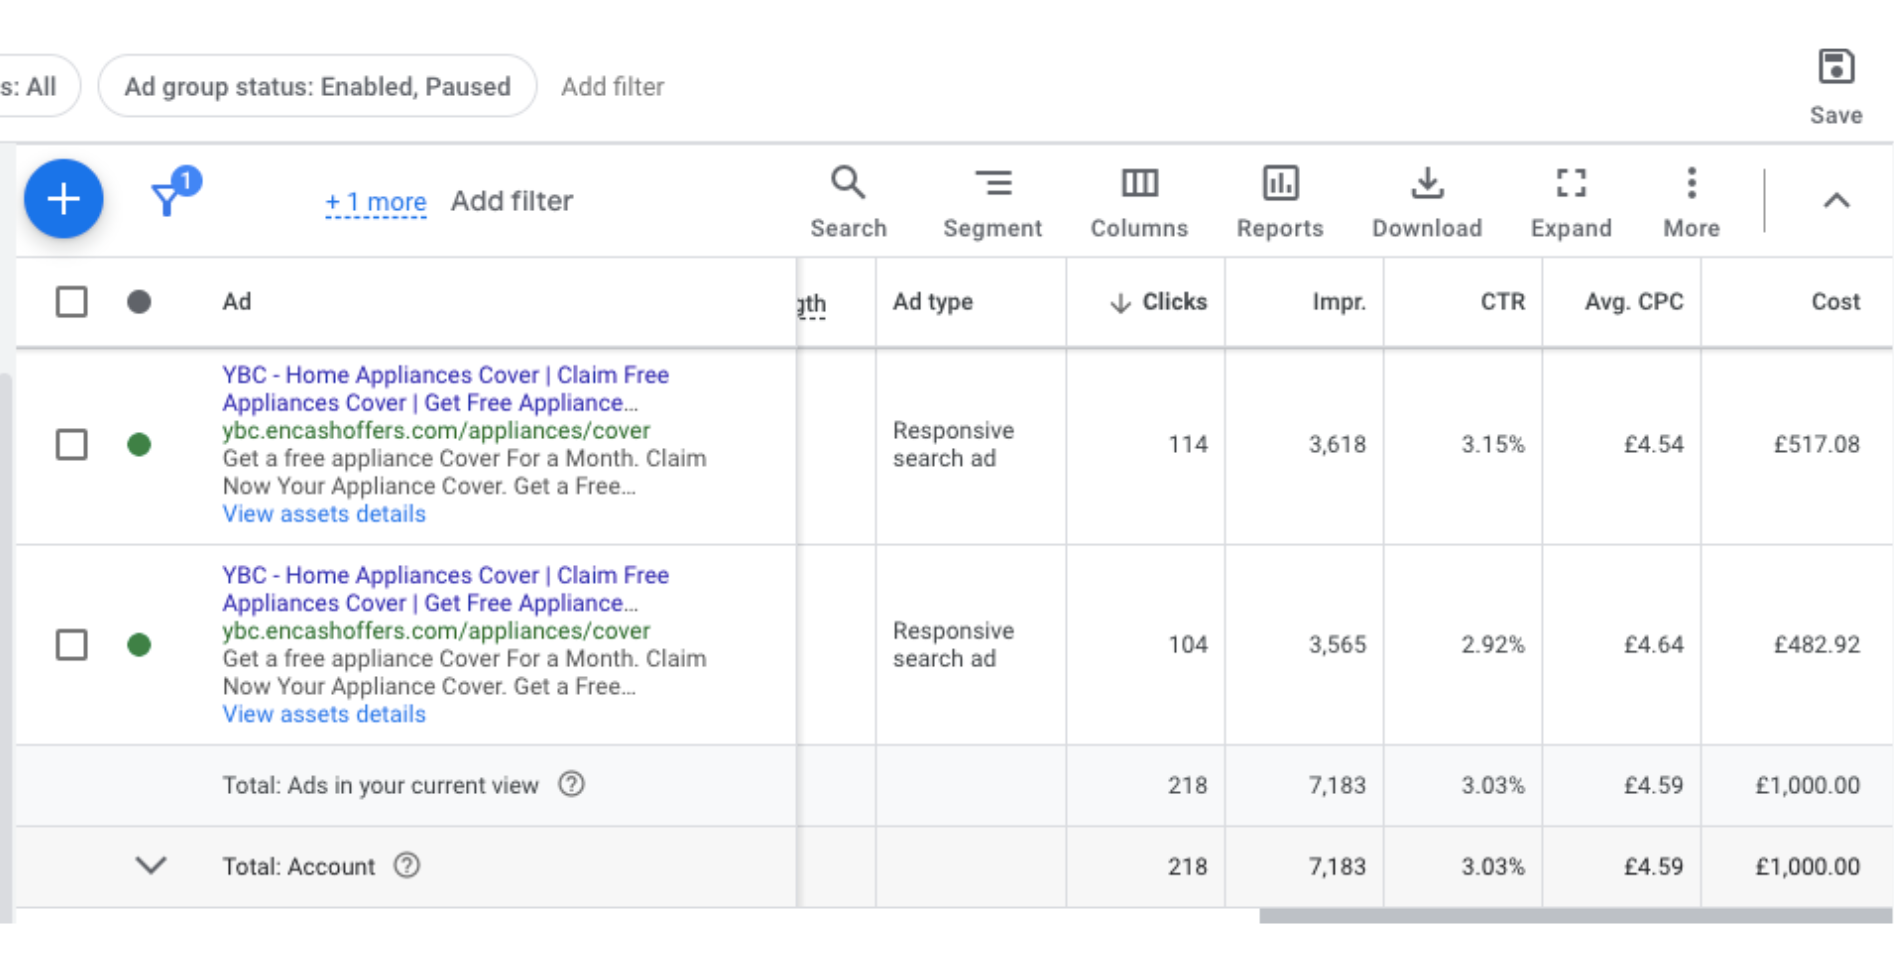Viewport: 1894px width, 972px height.
Task: Expand the Total: Account row
Action: (x=151, y=866)
